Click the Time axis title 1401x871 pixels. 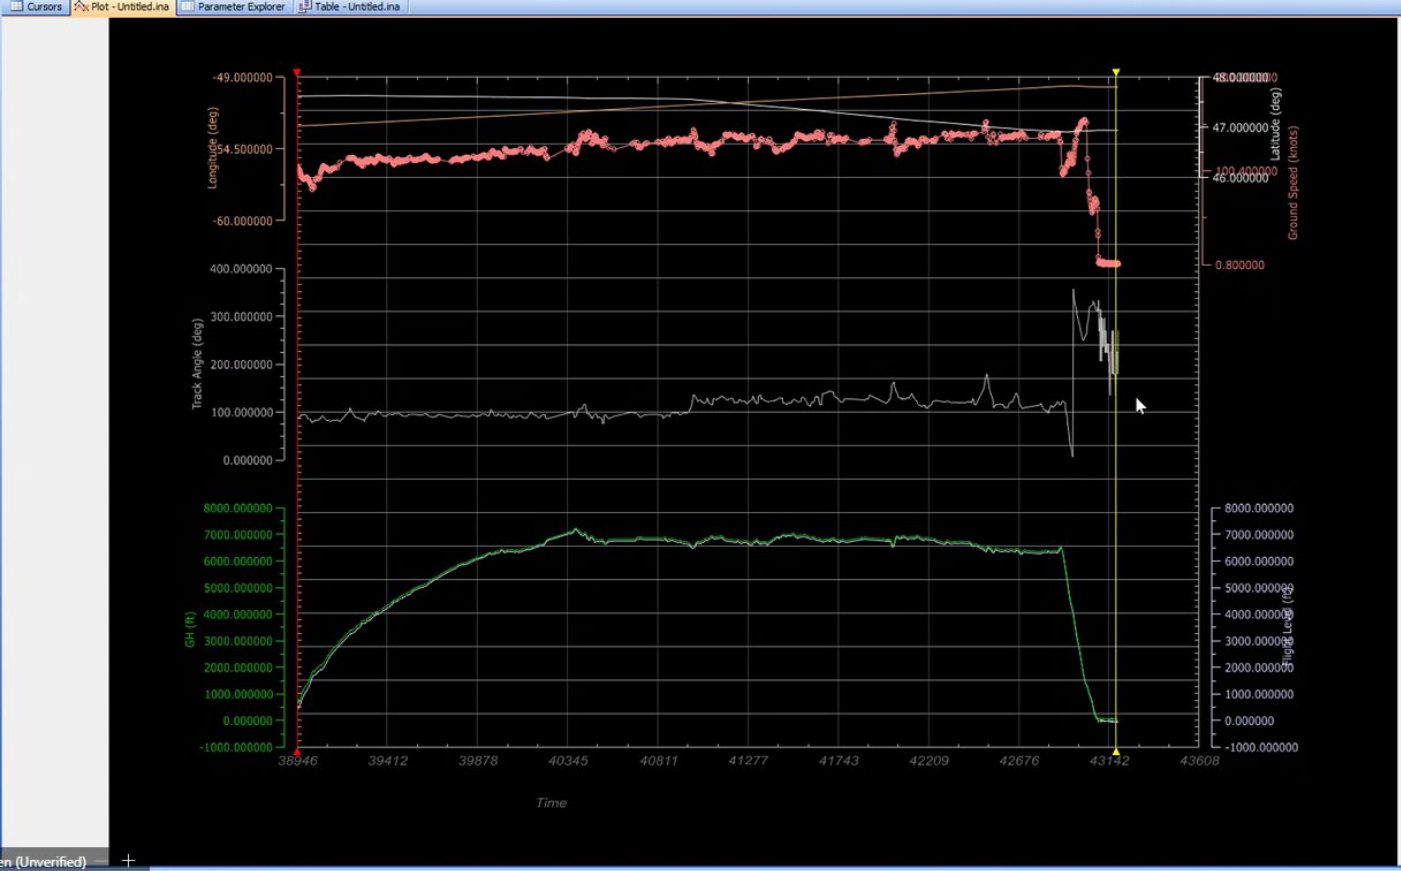(551, 802)
